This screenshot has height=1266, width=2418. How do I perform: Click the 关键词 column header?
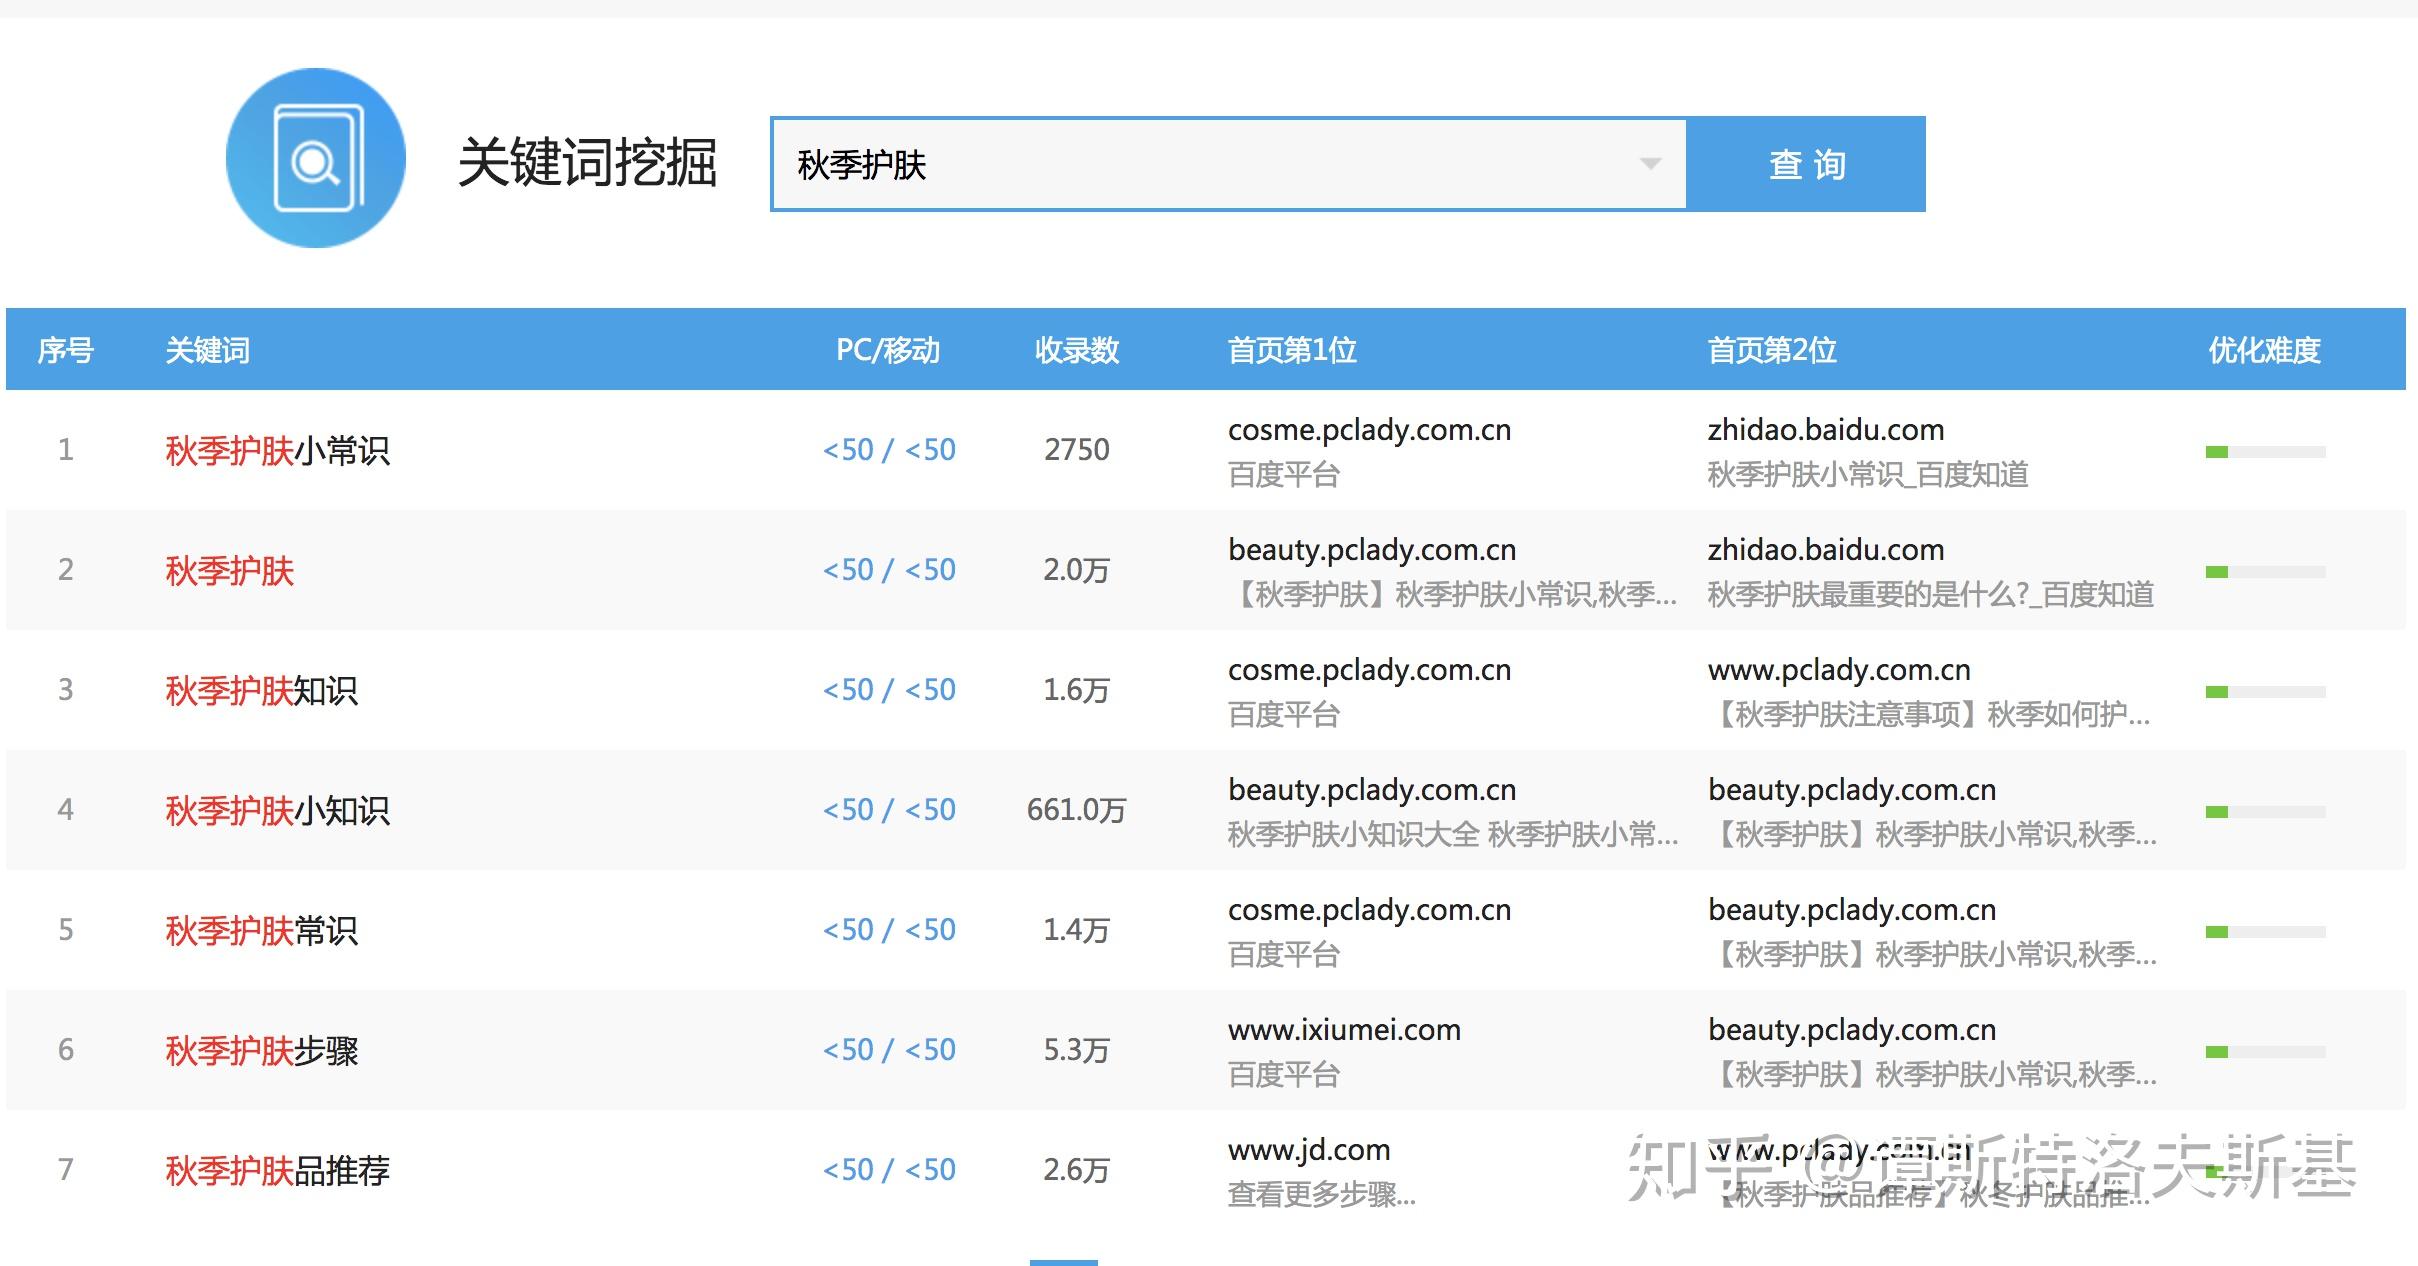coord(207,350)
